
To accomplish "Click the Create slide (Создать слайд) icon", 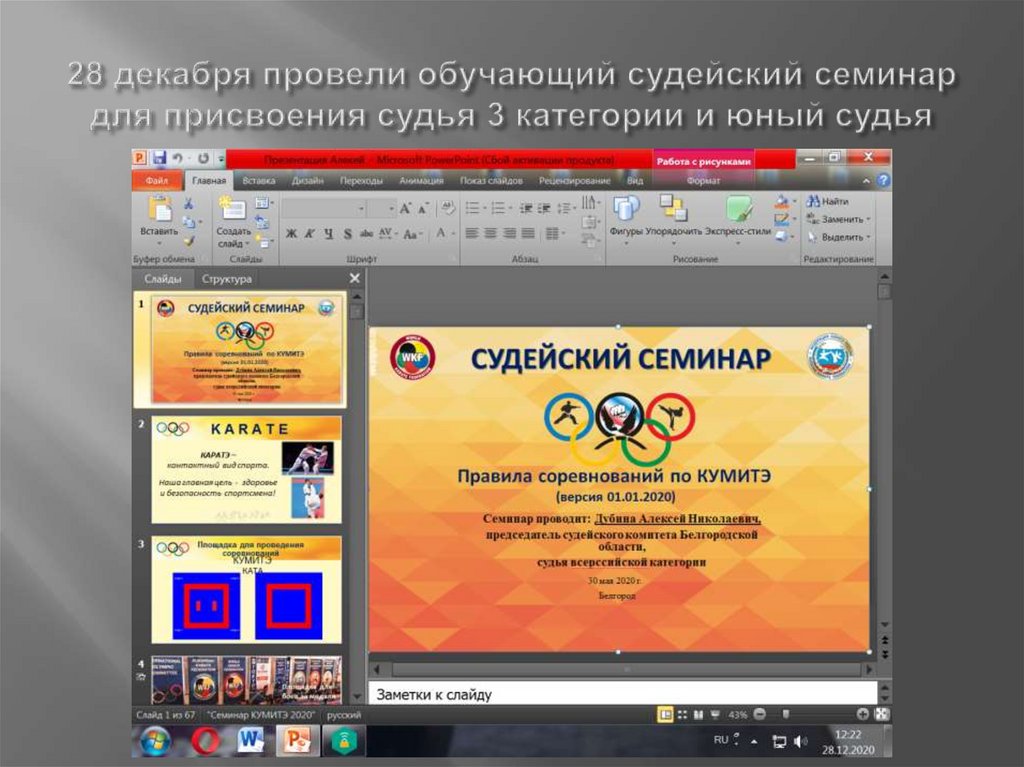I will click(232, 210).
